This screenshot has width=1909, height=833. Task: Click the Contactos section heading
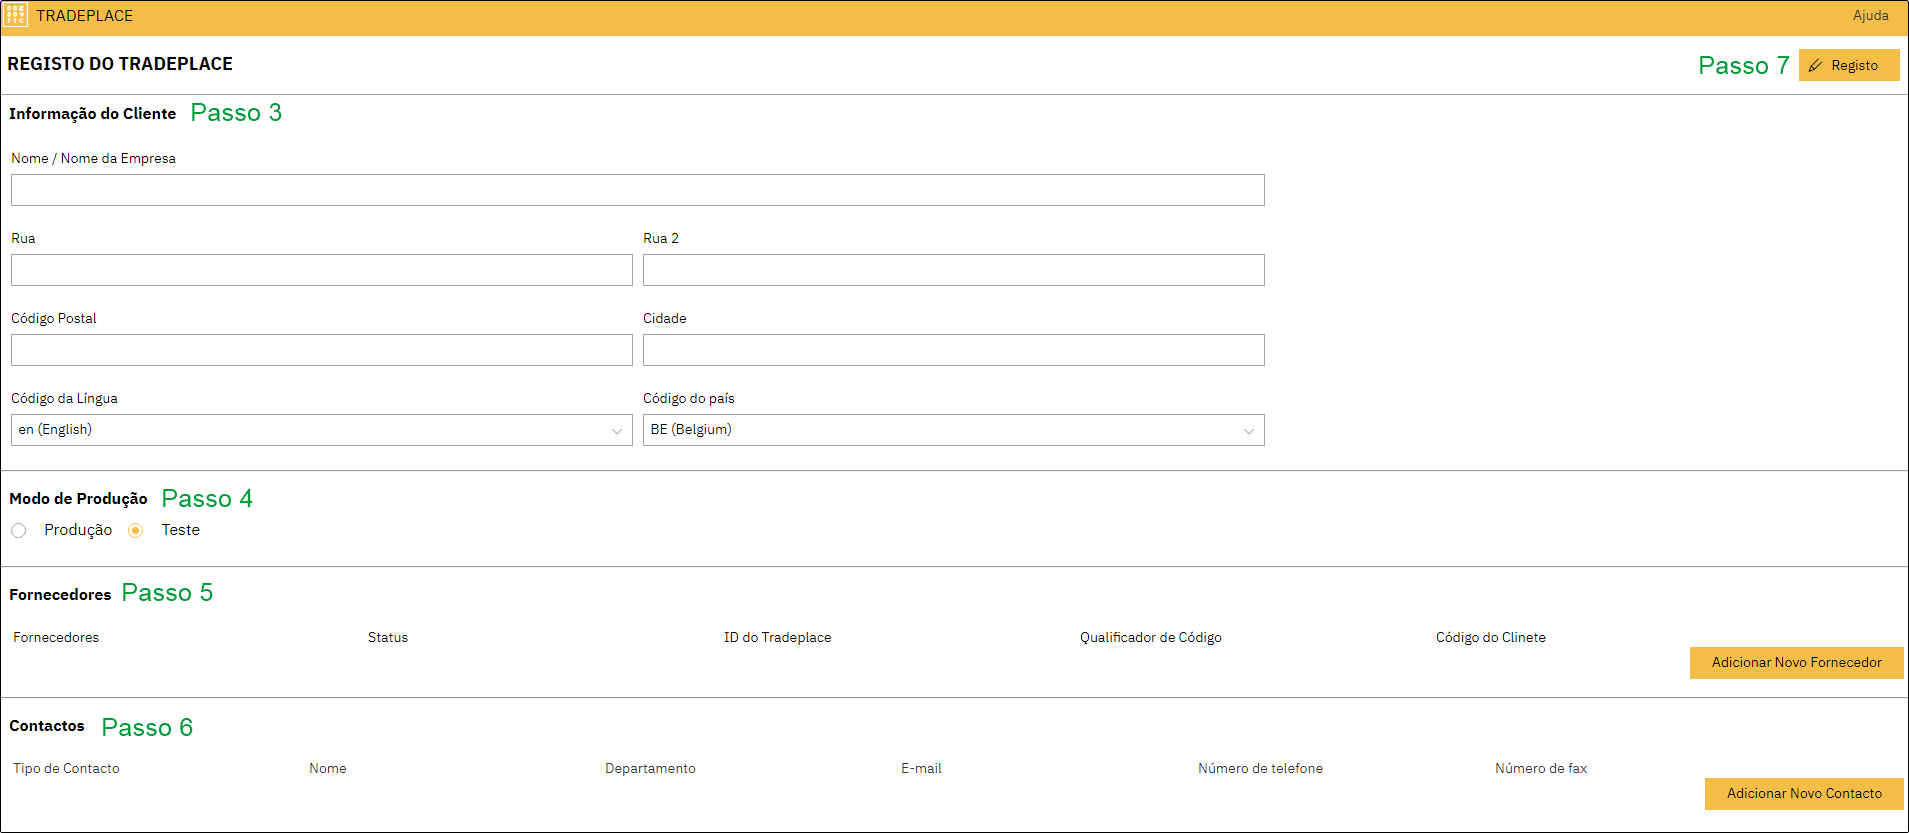(47, 726)
